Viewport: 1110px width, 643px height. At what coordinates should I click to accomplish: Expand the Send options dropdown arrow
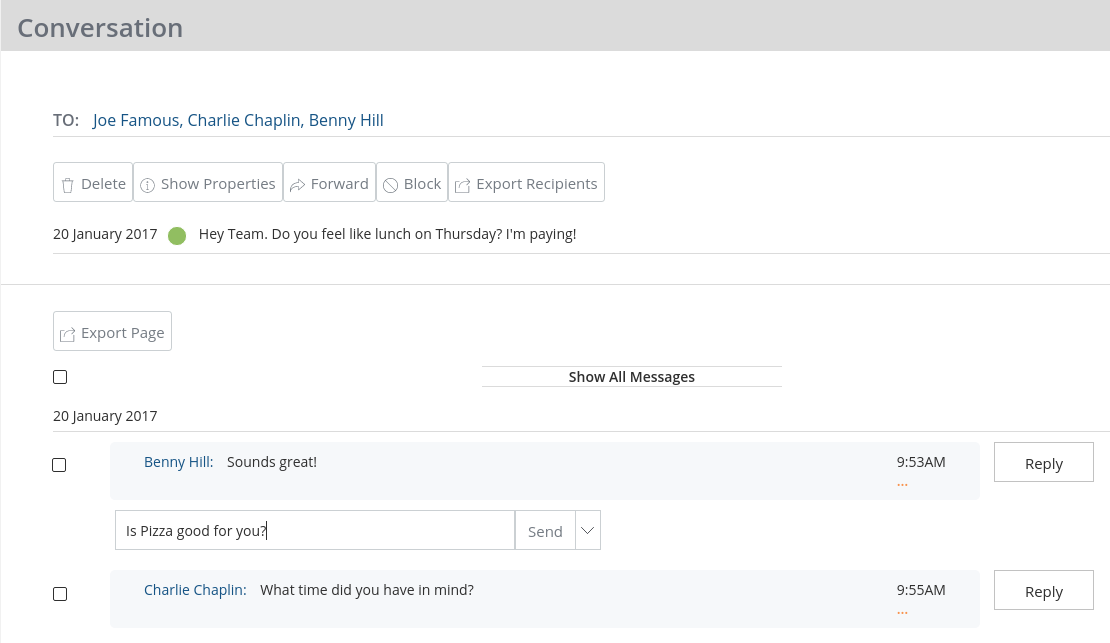pyautogui.click(x=588, y=530)
